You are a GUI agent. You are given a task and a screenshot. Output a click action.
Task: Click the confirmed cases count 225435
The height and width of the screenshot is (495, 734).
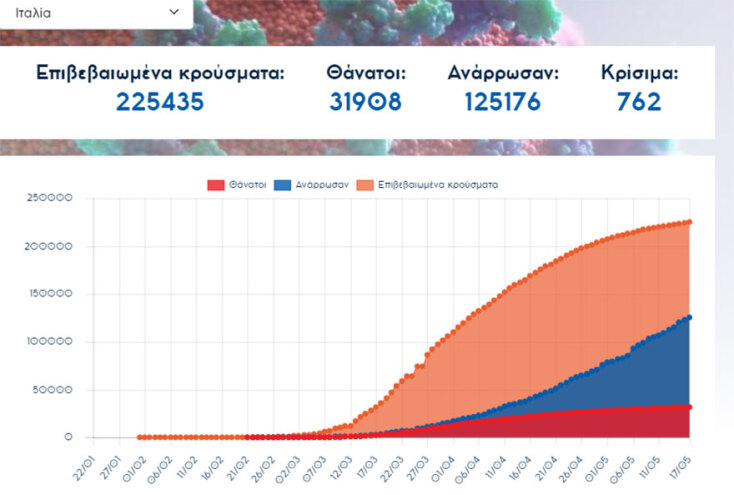pyautogui.click(x=160, y=102)
